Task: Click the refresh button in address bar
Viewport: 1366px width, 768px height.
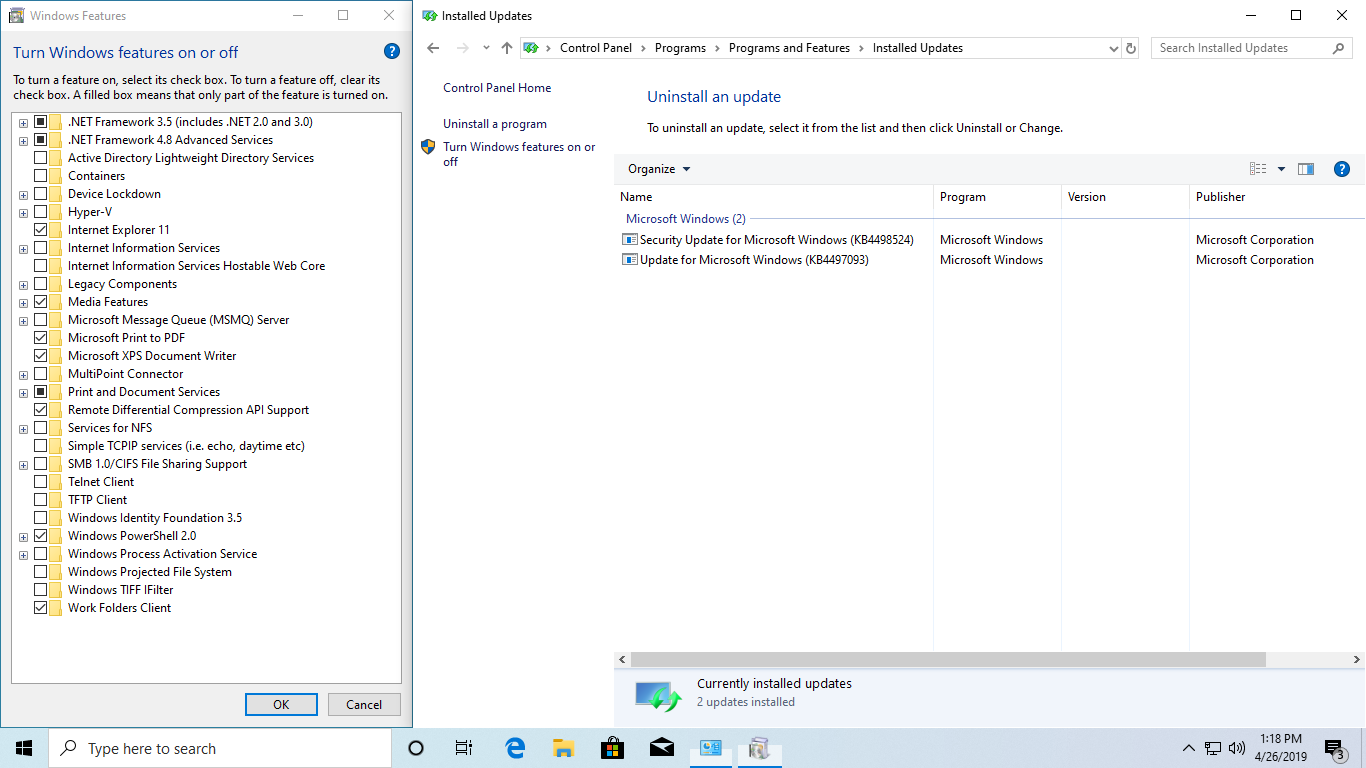Action: click(1131, 48)
